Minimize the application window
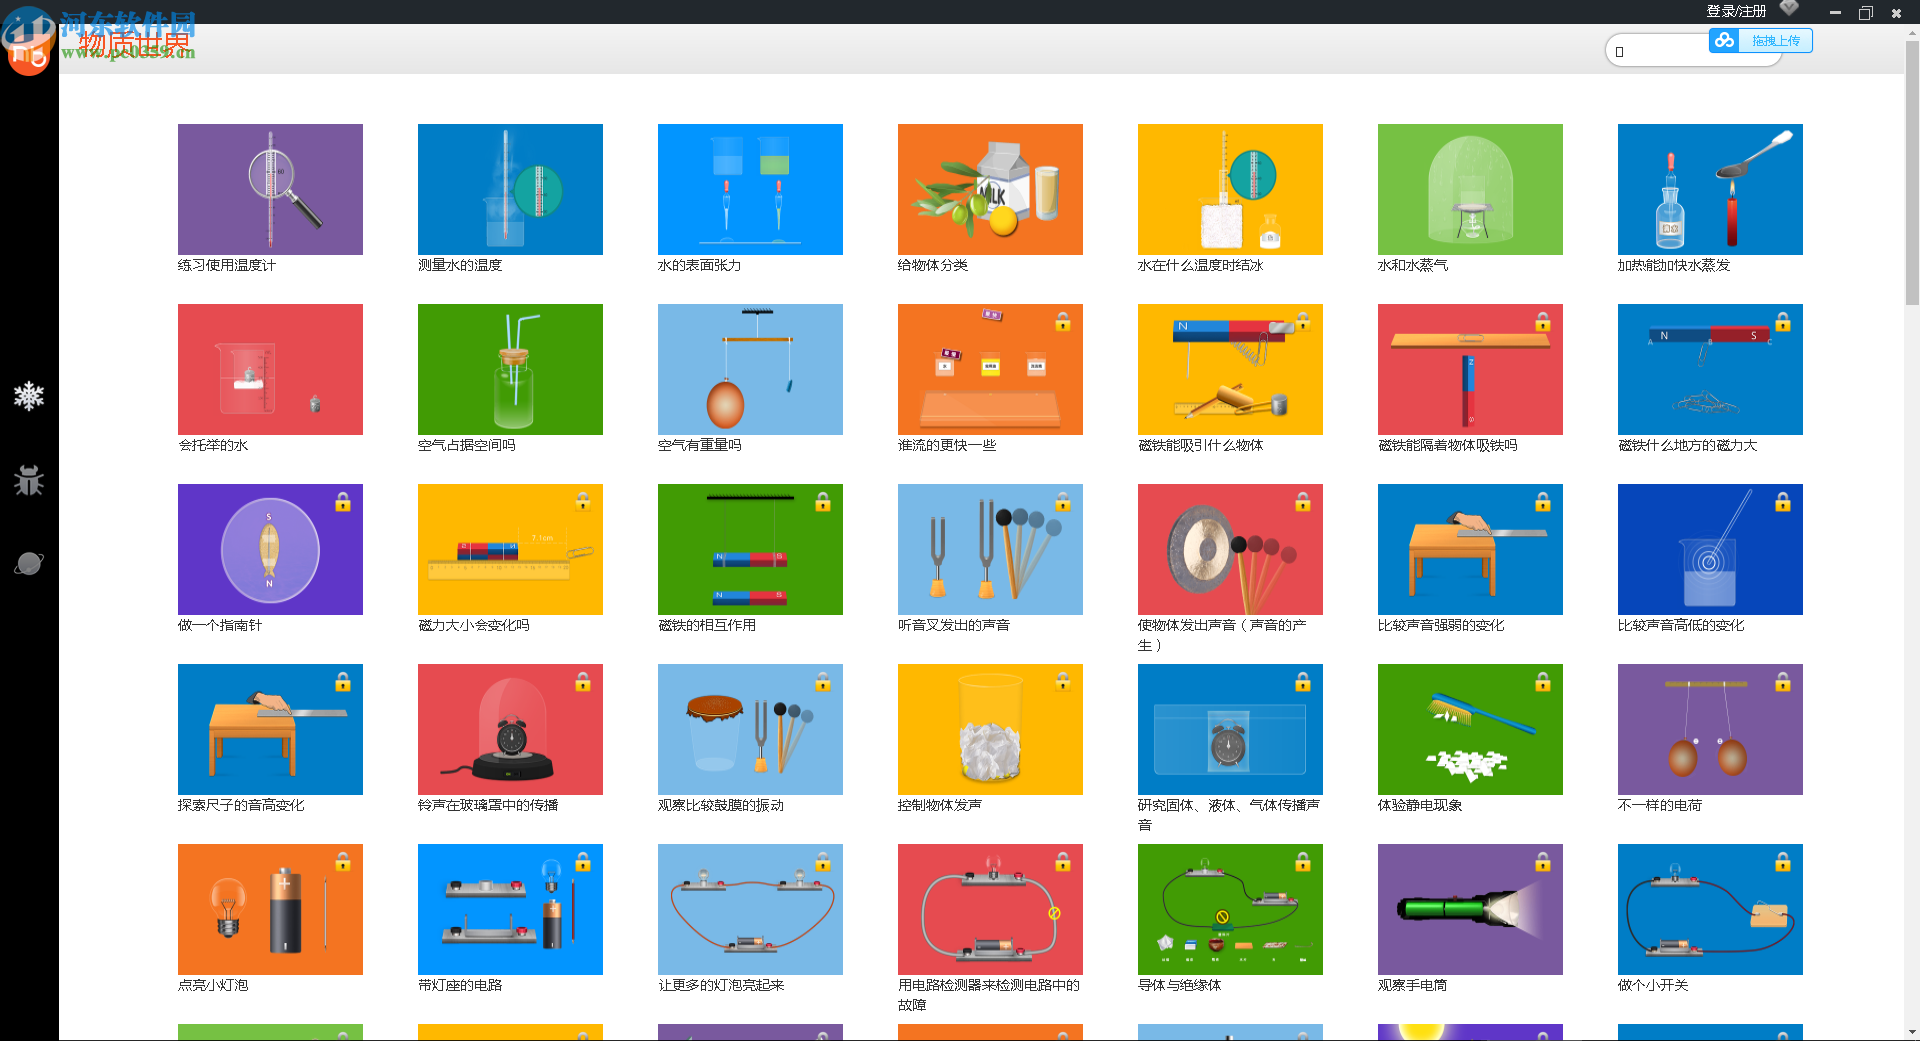The width and height of the screenshot is (1920, 1041). coord(1835,12)
